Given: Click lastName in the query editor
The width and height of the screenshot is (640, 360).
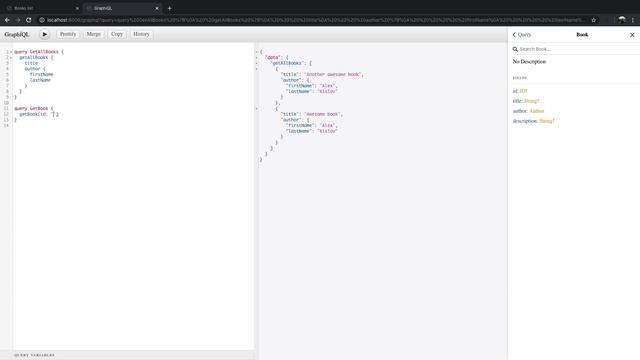Looking at the screenshot, I should (x=40, y=80).
